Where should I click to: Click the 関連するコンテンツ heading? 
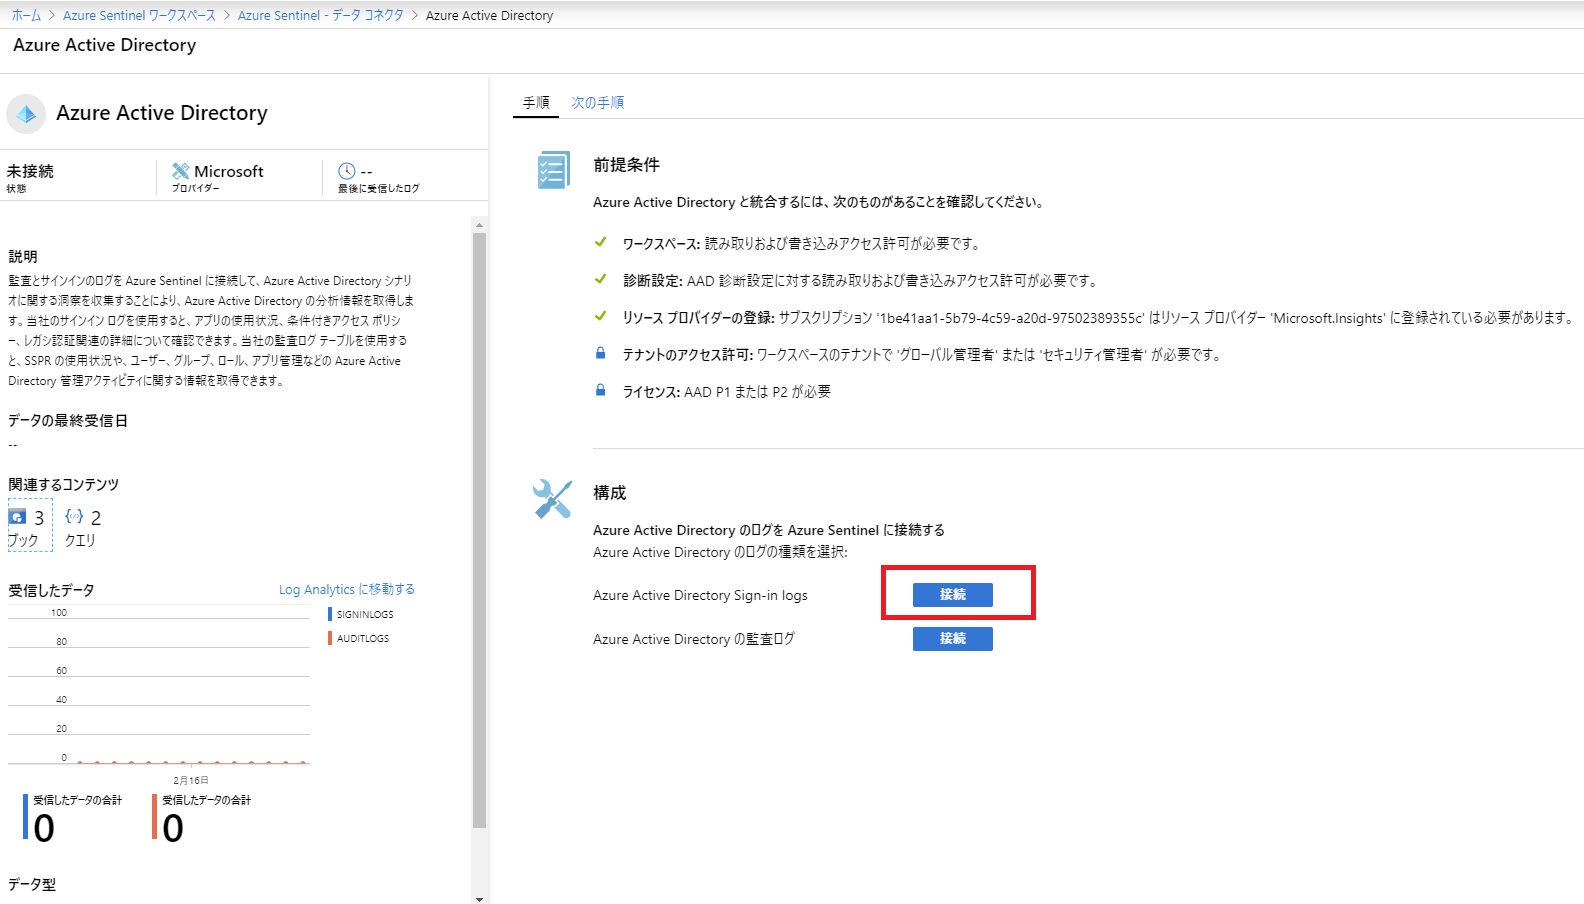[x=64, y=484]
